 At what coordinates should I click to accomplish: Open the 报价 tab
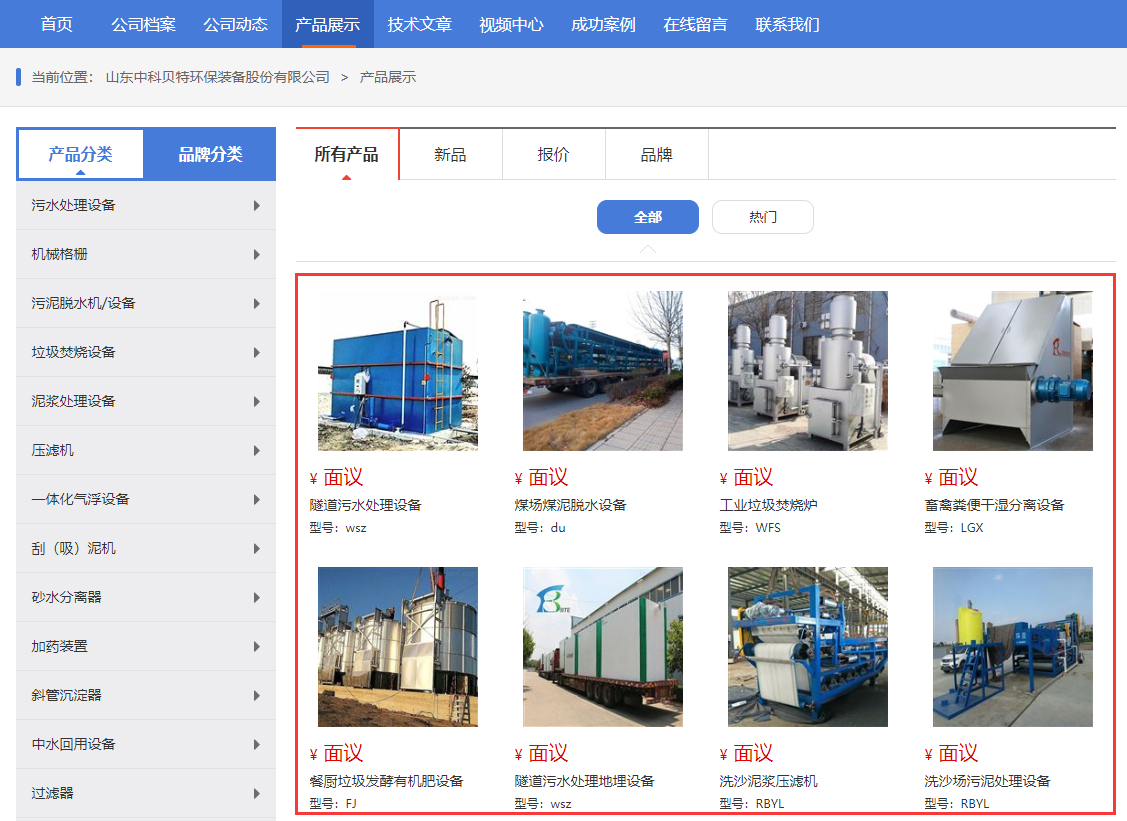(553, 155)
